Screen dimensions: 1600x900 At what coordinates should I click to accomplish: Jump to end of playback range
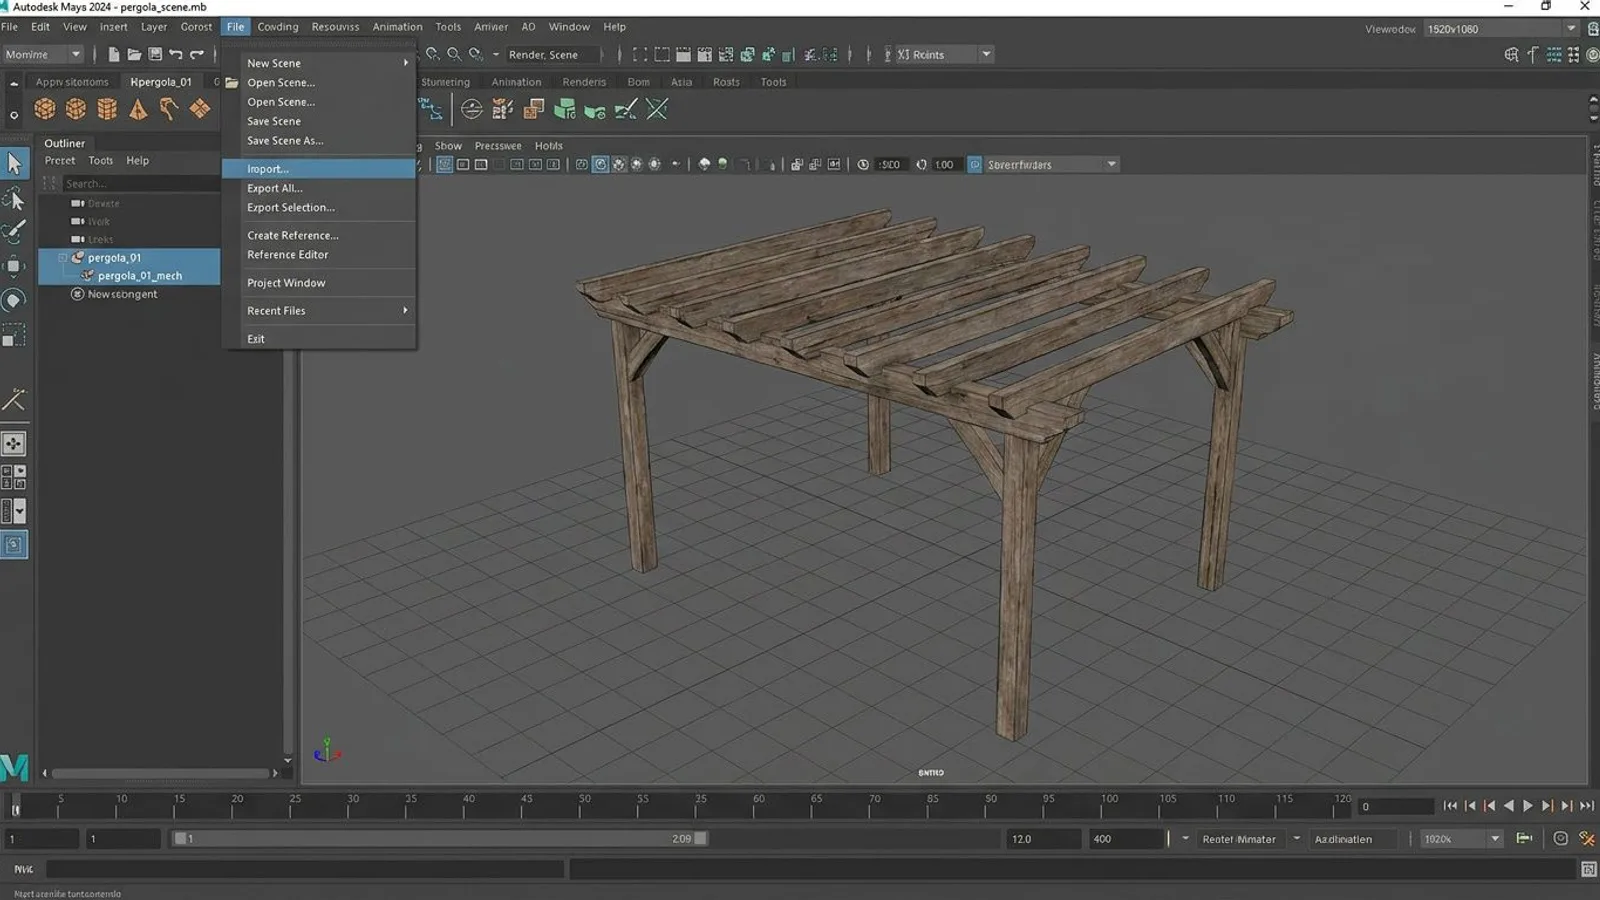pos(1586,806)
